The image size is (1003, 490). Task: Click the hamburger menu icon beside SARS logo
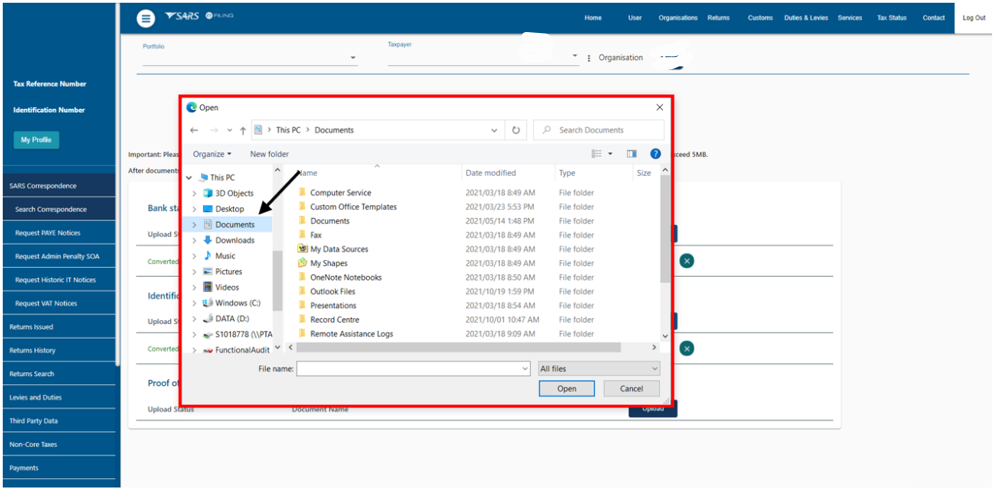[146, 18]
